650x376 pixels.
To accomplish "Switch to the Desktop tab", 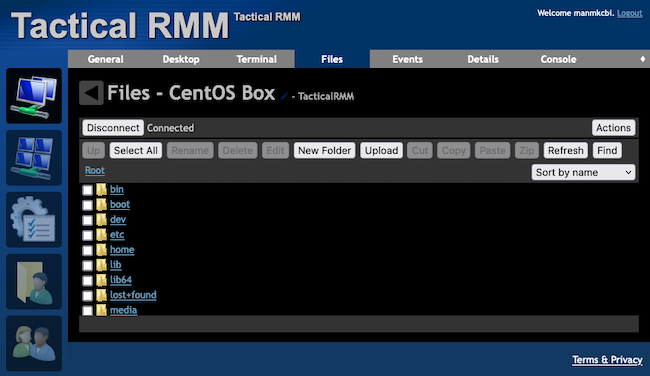I will pos(181,59).
